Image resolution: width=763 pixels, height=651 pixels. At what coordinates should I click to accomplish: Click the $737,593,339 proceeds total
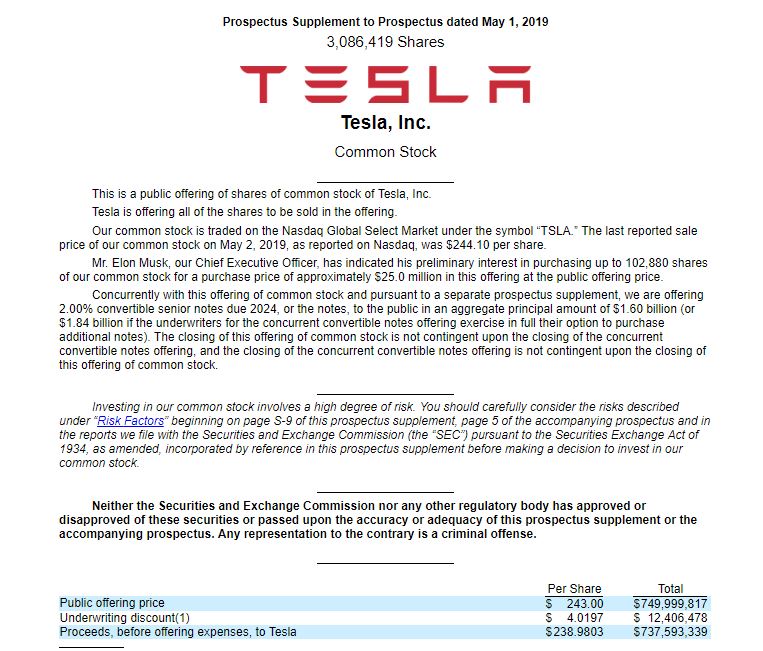click(670, 632)
